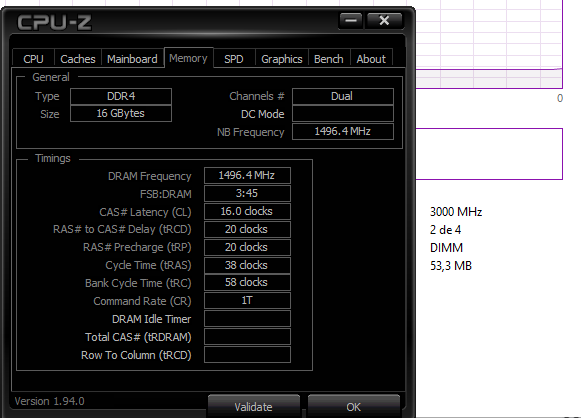Go to the SPD tab
The width and height of the screenshot is (581, 418).
[x=234, y=59]
